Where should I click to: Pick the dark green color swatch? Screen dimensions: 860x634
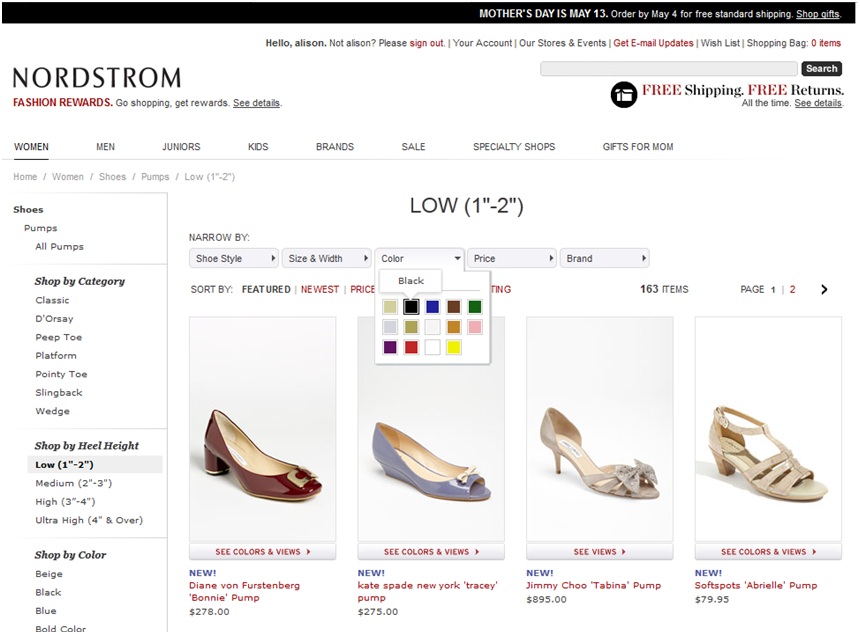(x=475, y=307)
